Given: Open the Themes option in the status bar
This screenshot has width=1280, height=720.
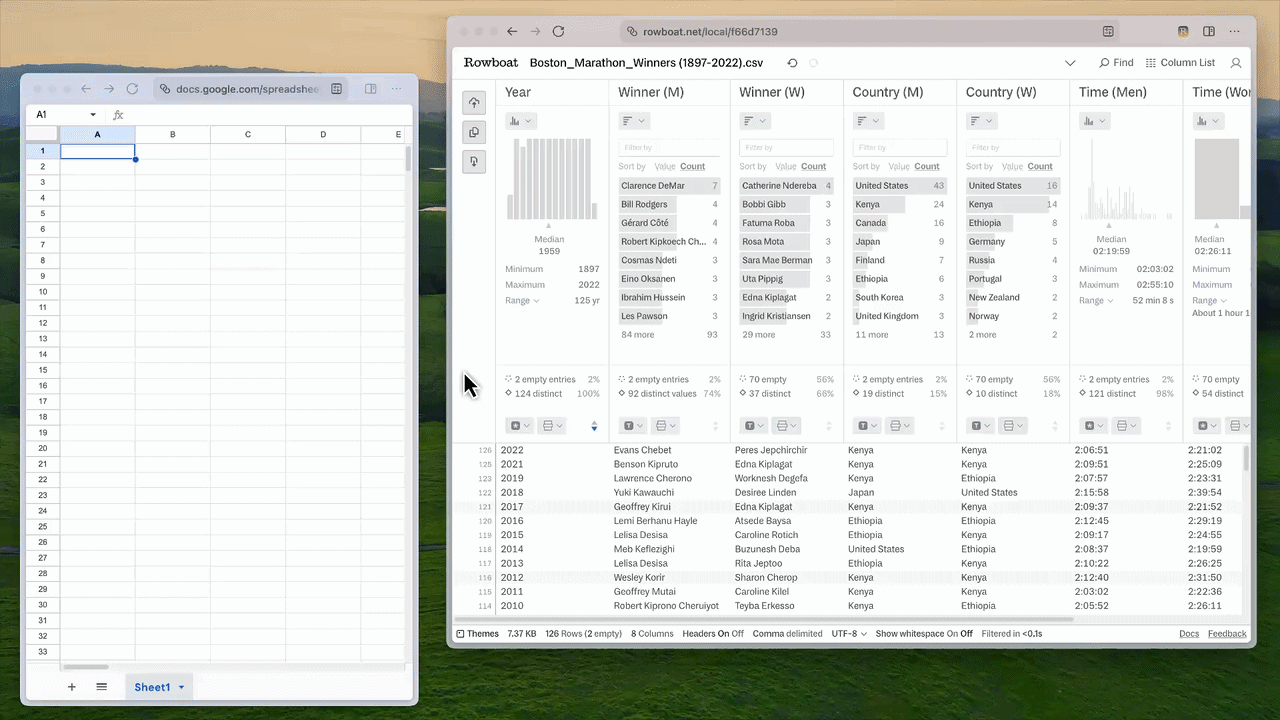Looking at the screenshot, I should click(x=477, y=634).
